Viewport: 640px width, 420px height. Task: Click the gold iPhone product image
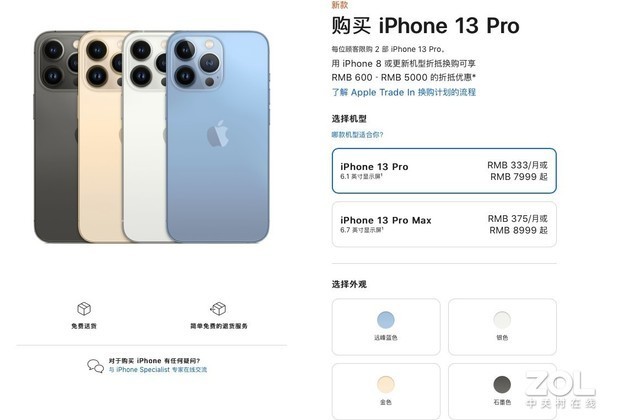click(100, 137)
